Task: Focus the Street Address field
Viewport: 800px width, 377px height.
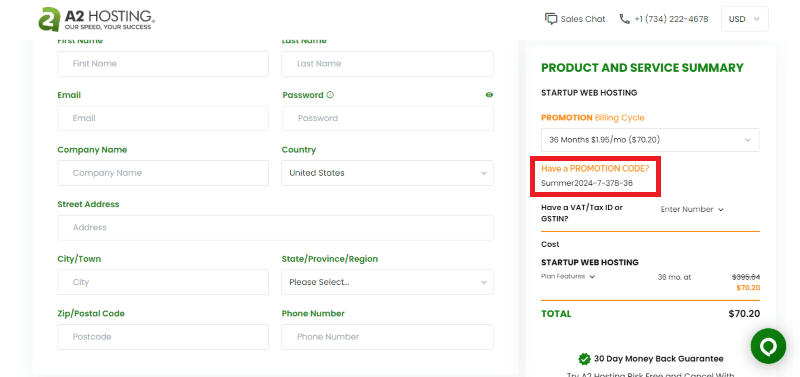Action: [276, 228]
